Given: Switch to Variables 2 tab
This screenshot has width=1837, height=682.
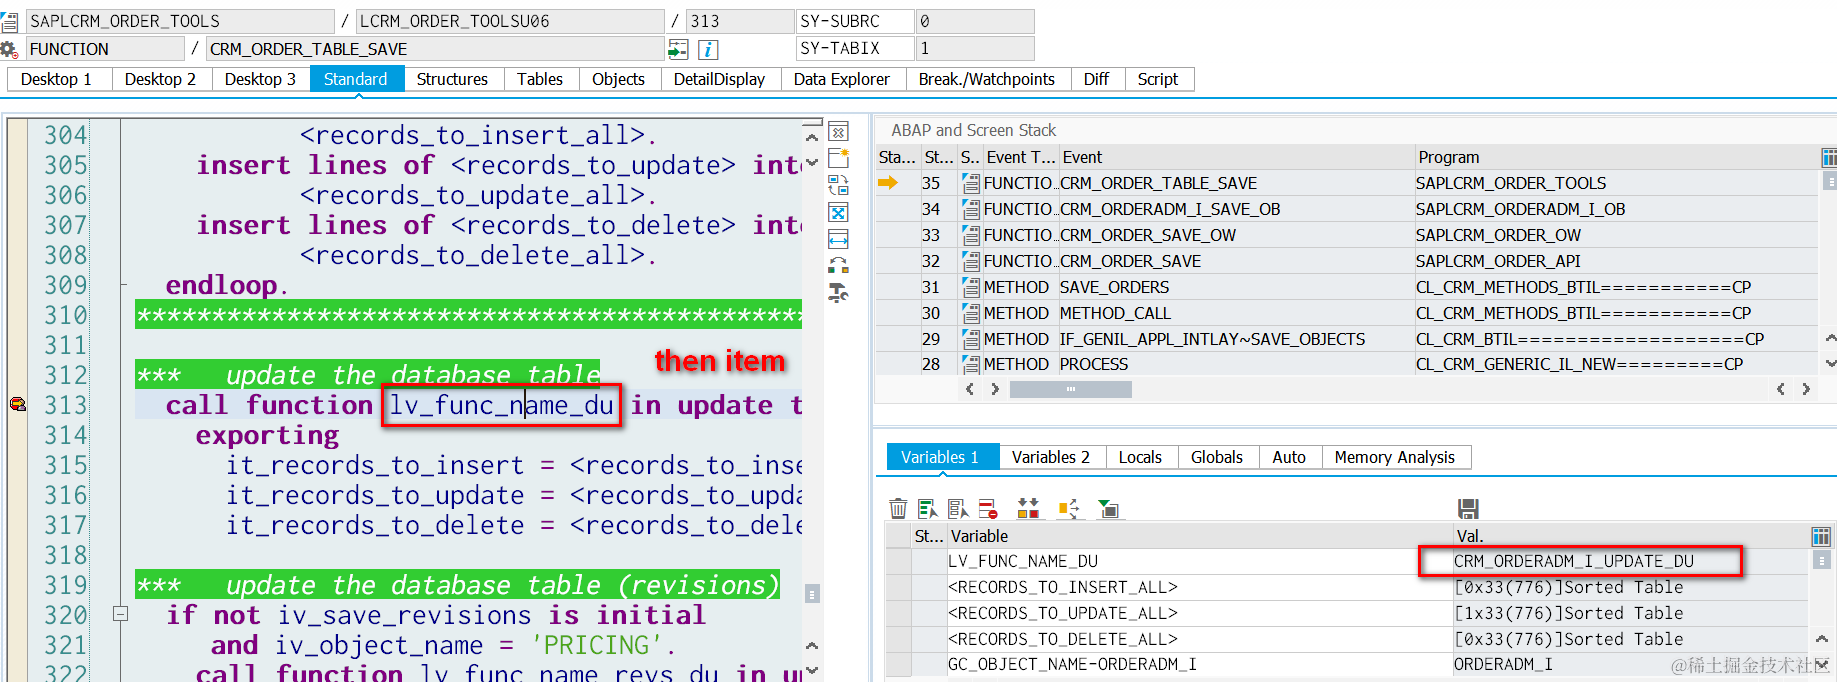Looking at the screenshot, I should pos(1051,457).
